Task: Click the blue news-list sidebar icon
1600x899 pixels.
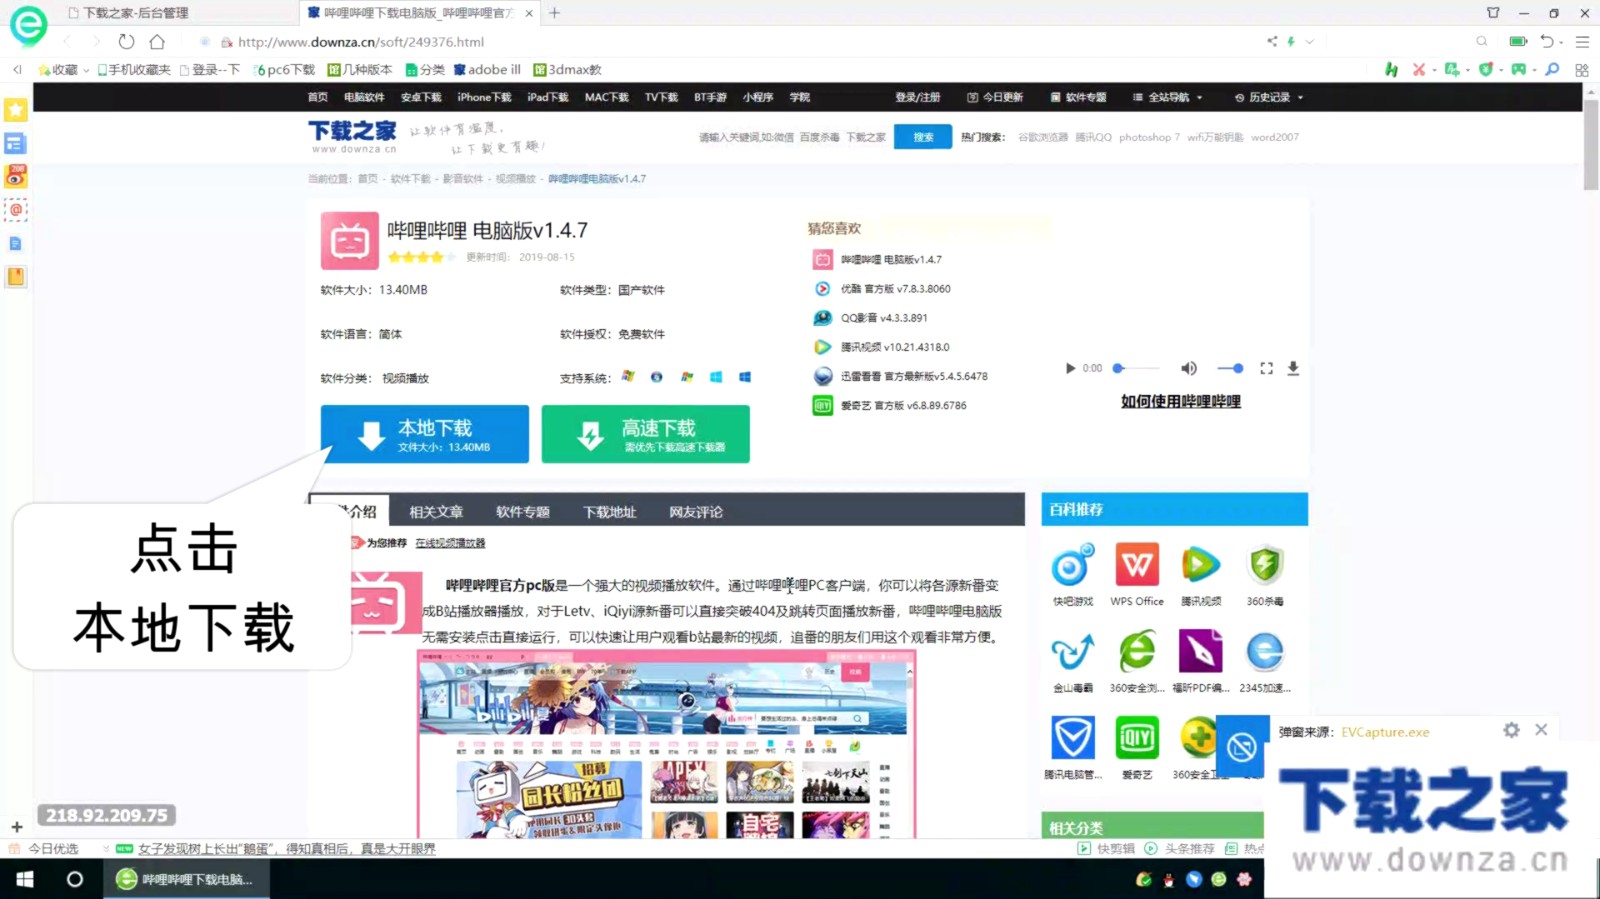Action: coord(16,143)
